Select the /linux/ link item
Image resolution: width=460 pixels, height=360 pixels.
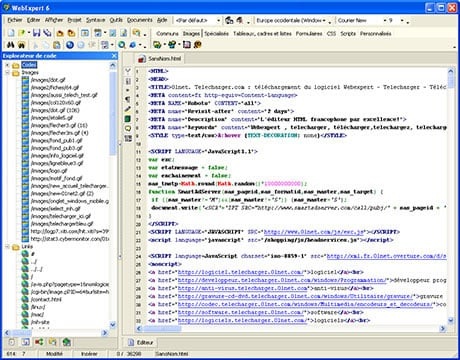pyautogui.click(x=38, y=307)
